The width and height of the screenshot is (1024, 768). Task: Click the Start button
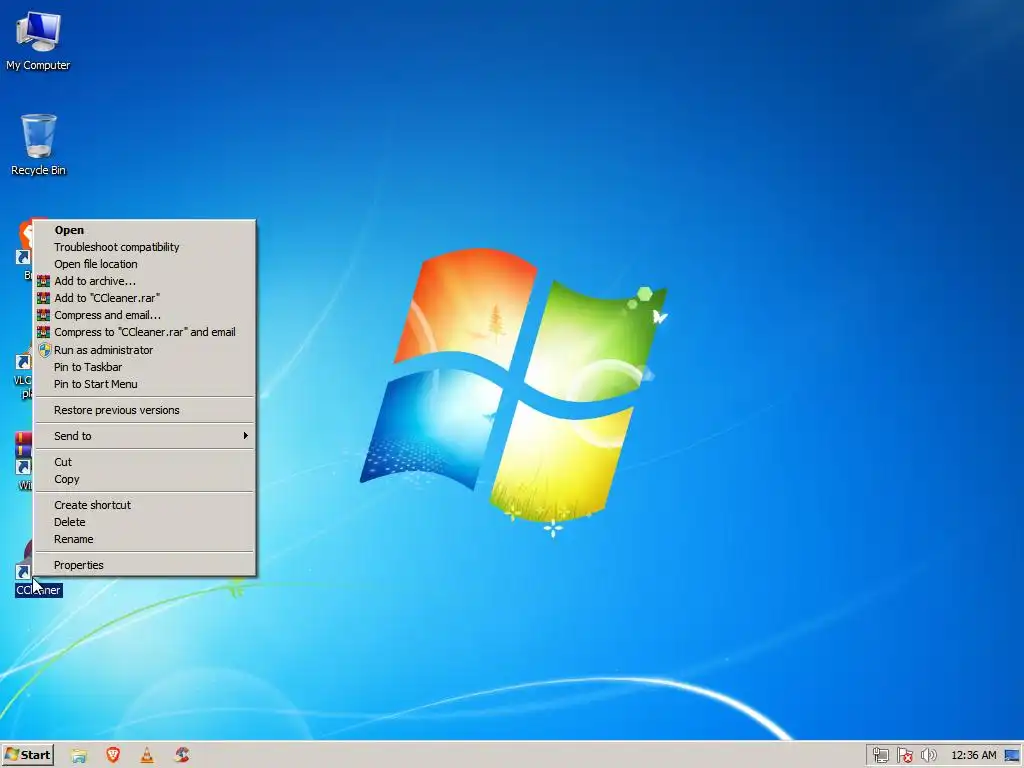click(x=27, y=755)
